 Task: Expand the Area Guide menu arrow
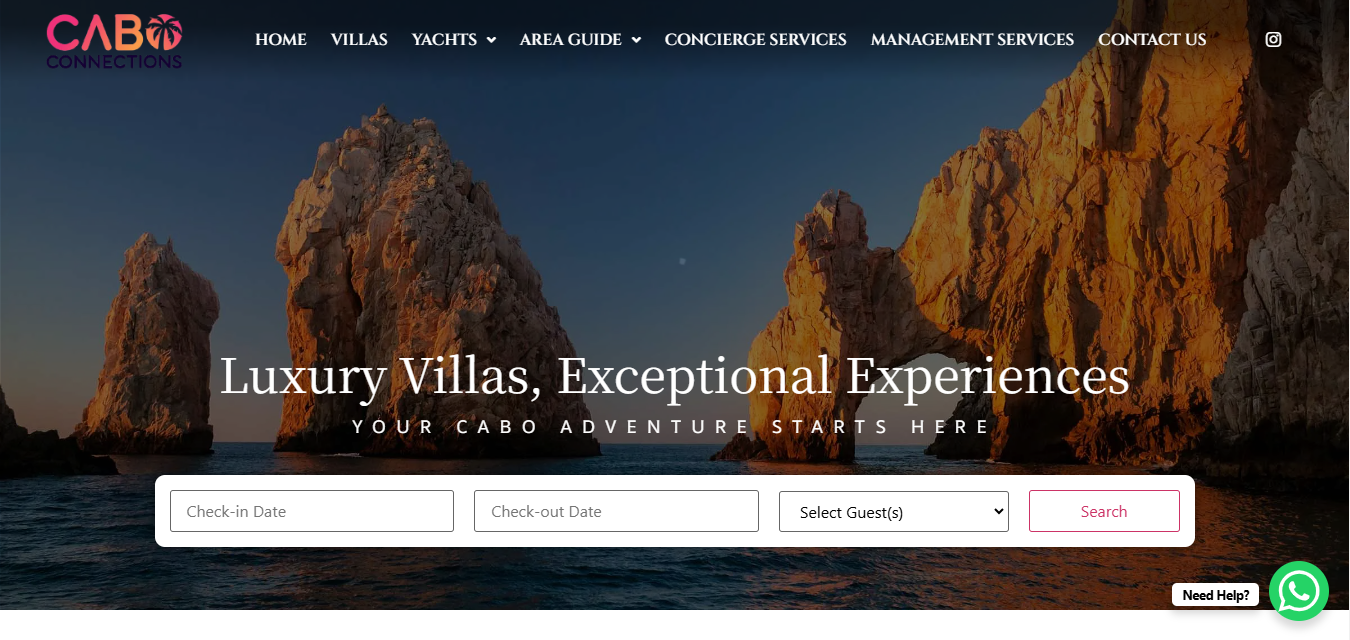point(636,40)
